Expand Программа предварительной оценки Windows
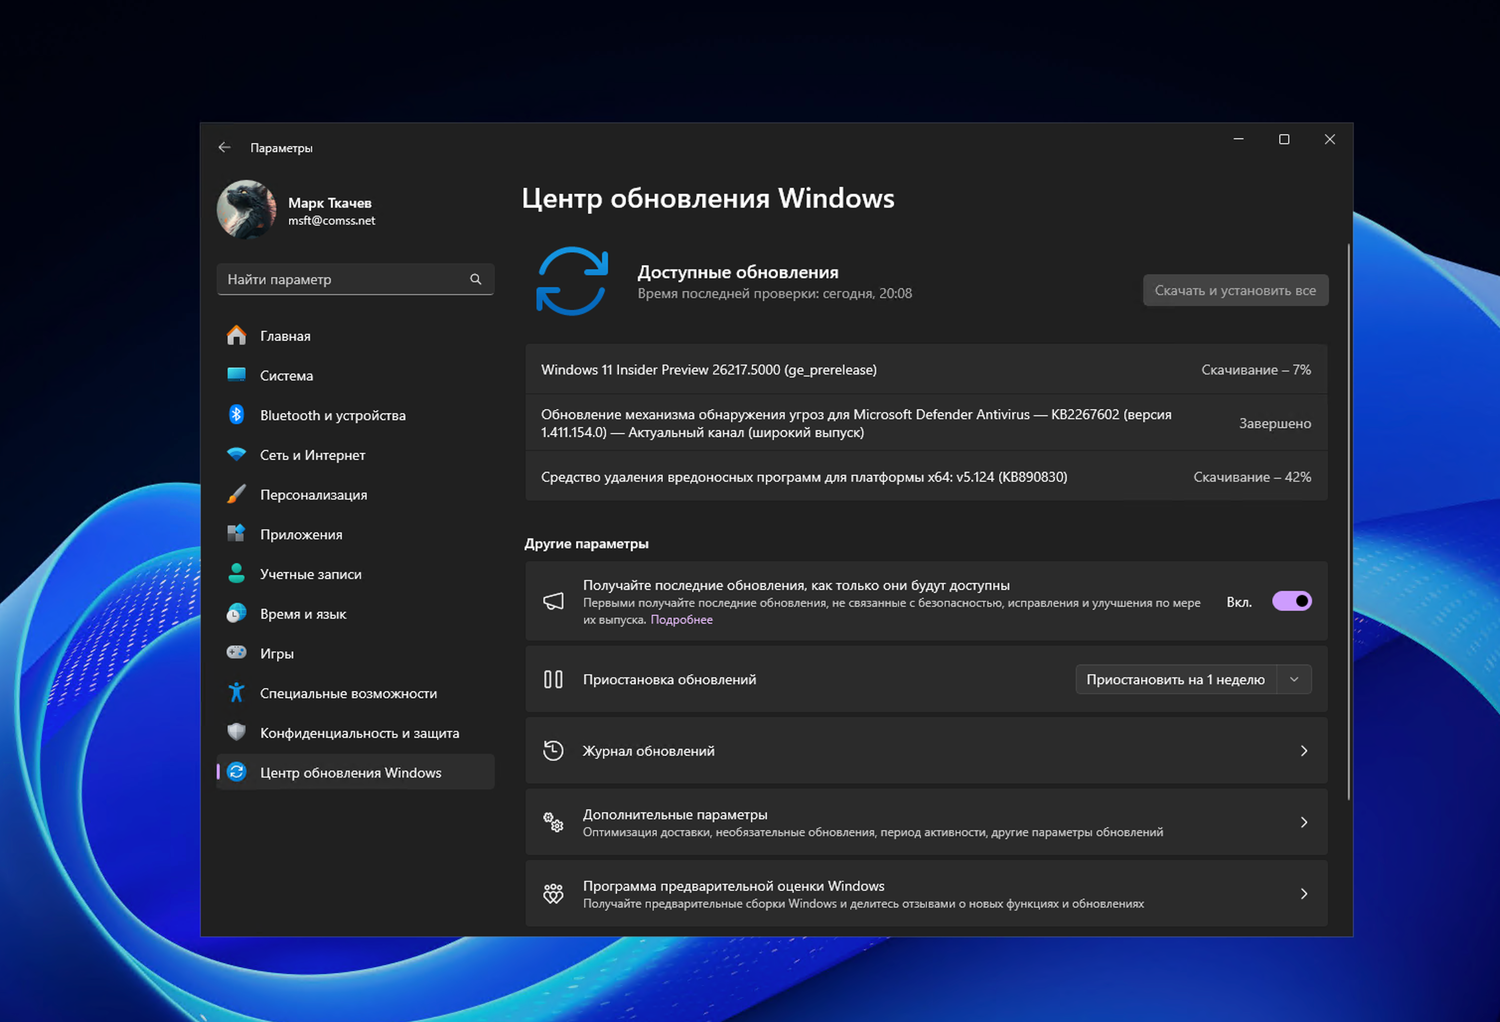This screenshot has width=1500, height=1022. click(x=1304, y=893)
